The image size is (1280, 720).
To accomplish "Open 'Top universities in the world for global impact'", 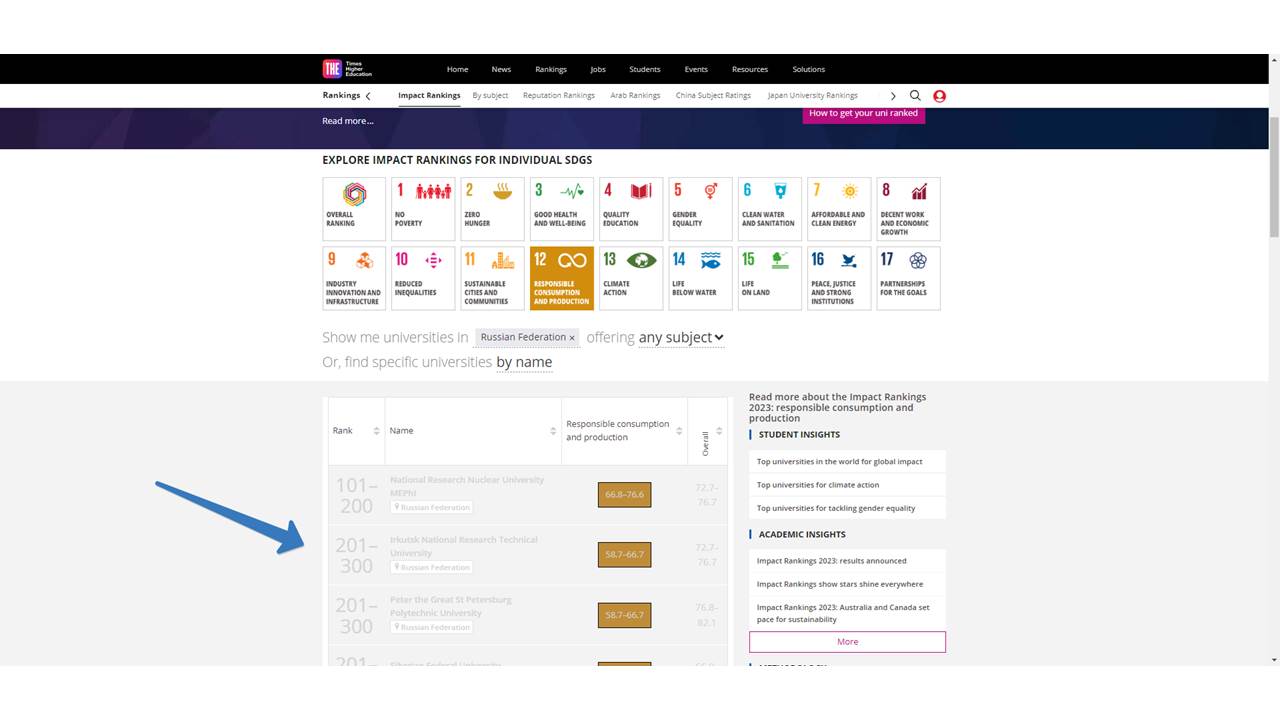I will [840, 462].
